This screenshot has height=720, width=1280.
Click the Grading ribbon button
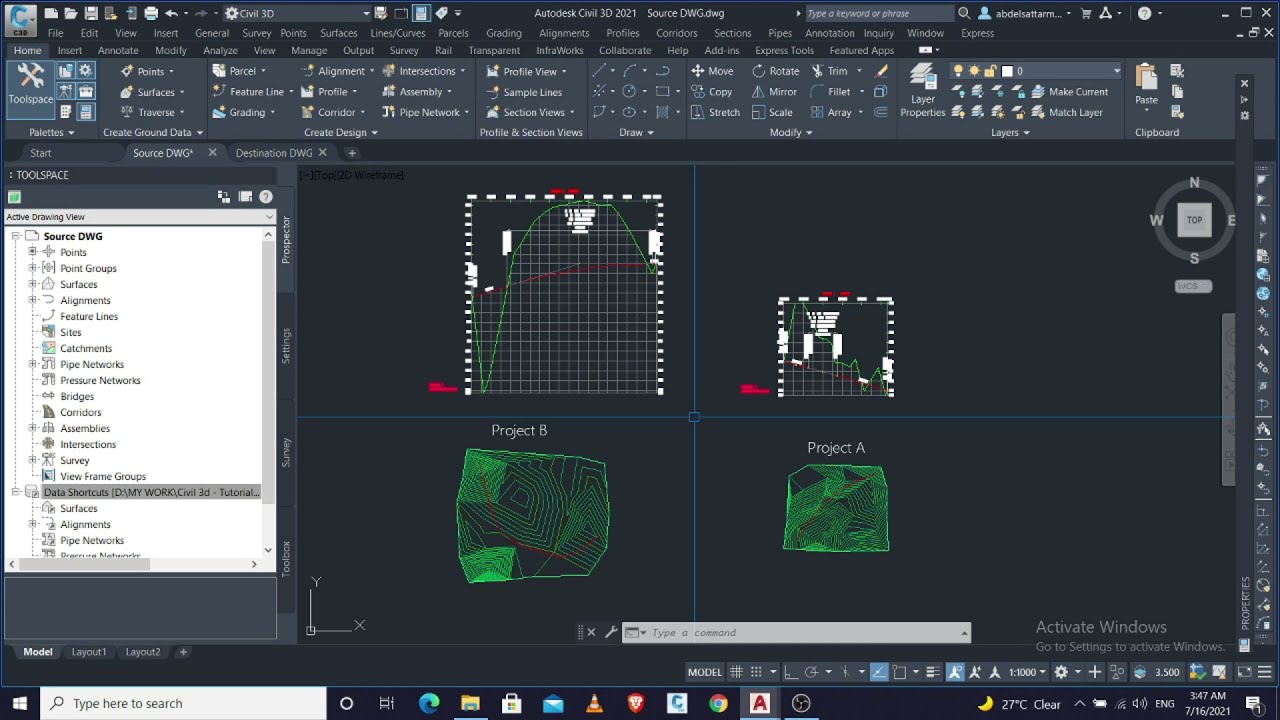[x=243, y=112]
